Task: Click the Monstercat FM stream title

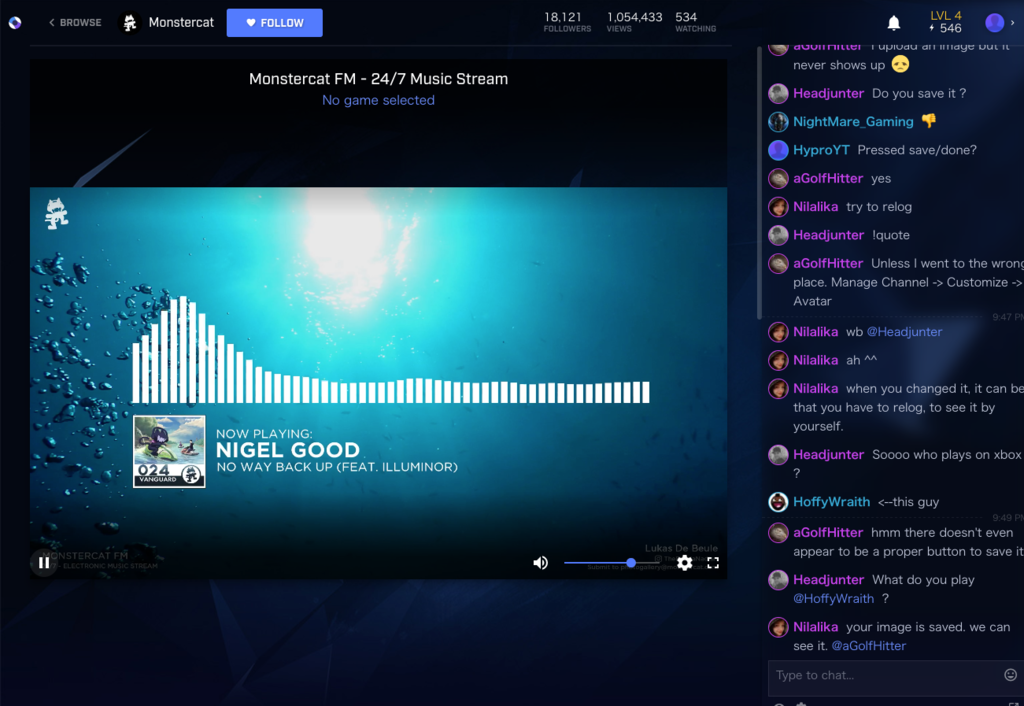Action: point(378,79)
